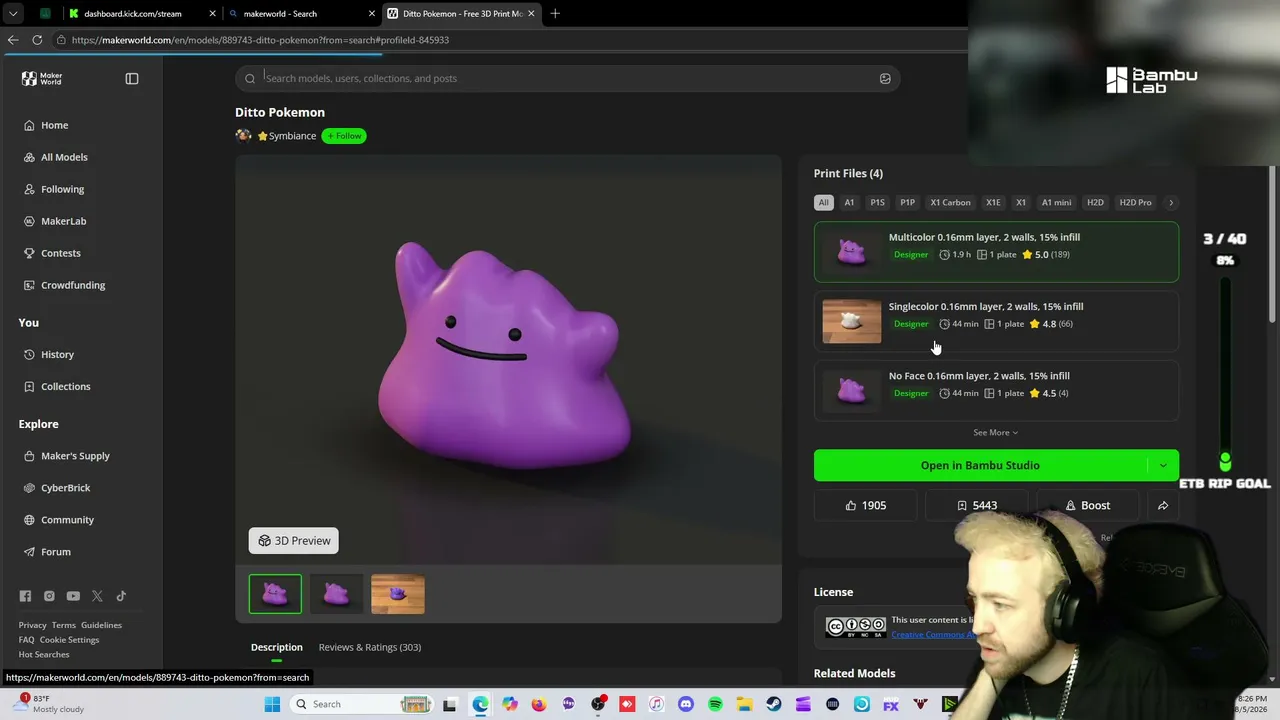This screenshot has height=720, width=1280.
Task: Click the model search input field
Action: [566, 78]
